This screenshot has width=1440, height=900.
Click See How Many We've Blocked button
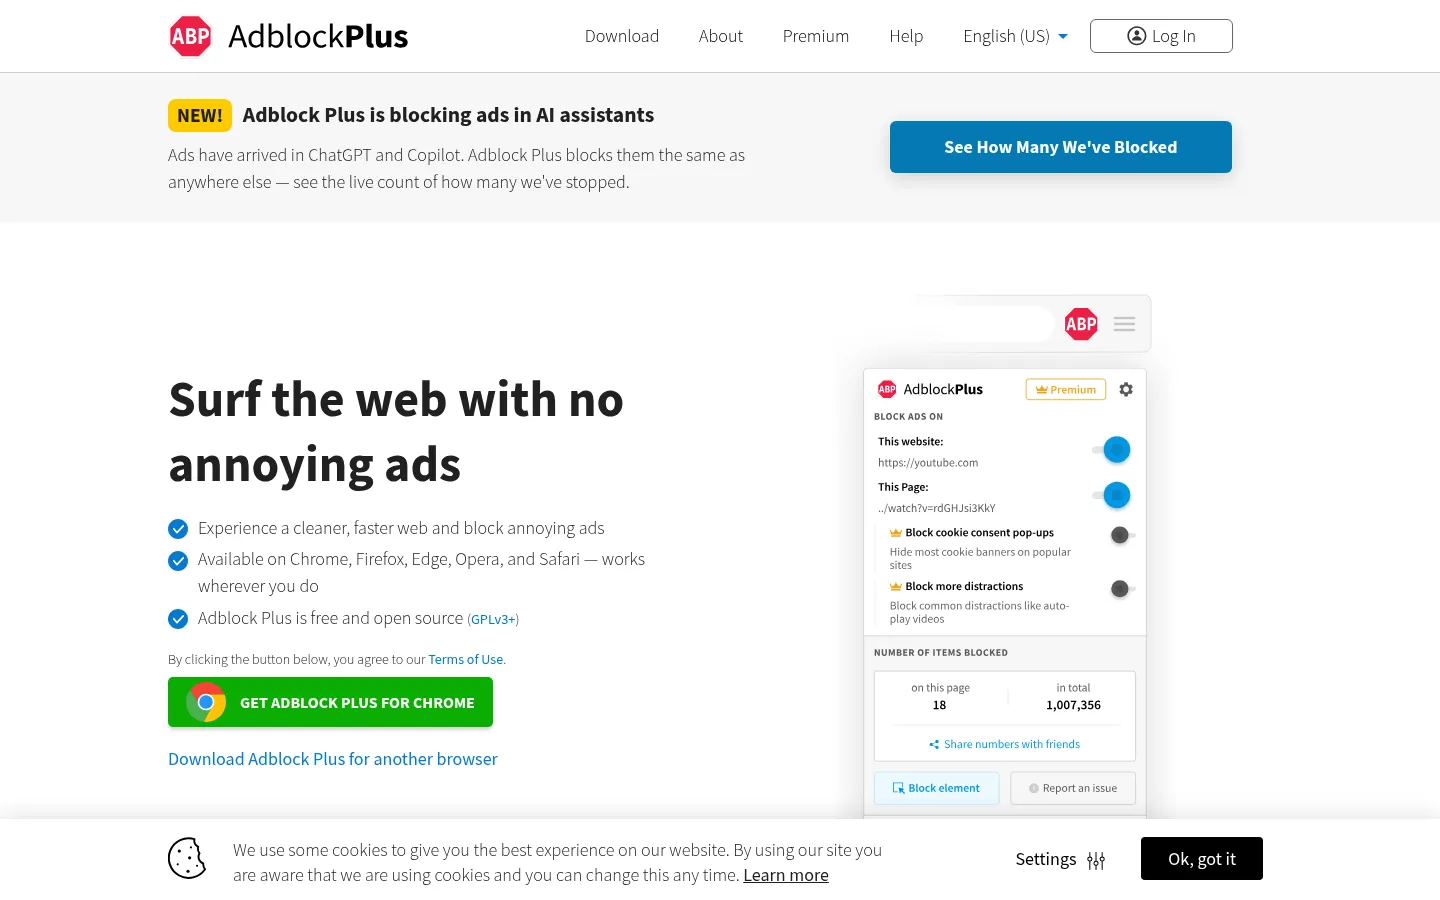pyautogui.click(x=1061, y=147)
